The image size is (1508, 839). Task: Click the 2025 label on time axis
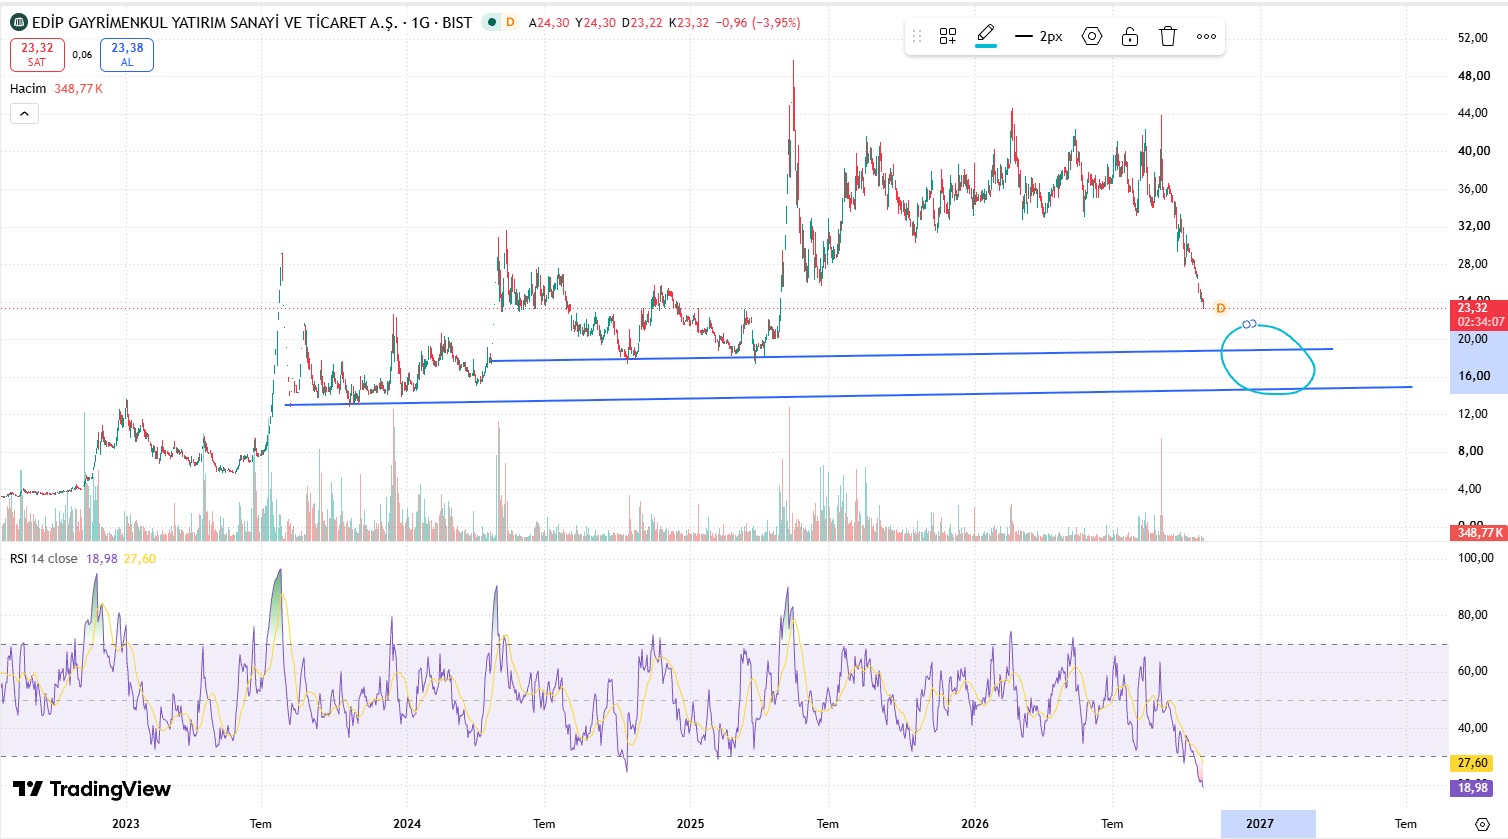690,824
